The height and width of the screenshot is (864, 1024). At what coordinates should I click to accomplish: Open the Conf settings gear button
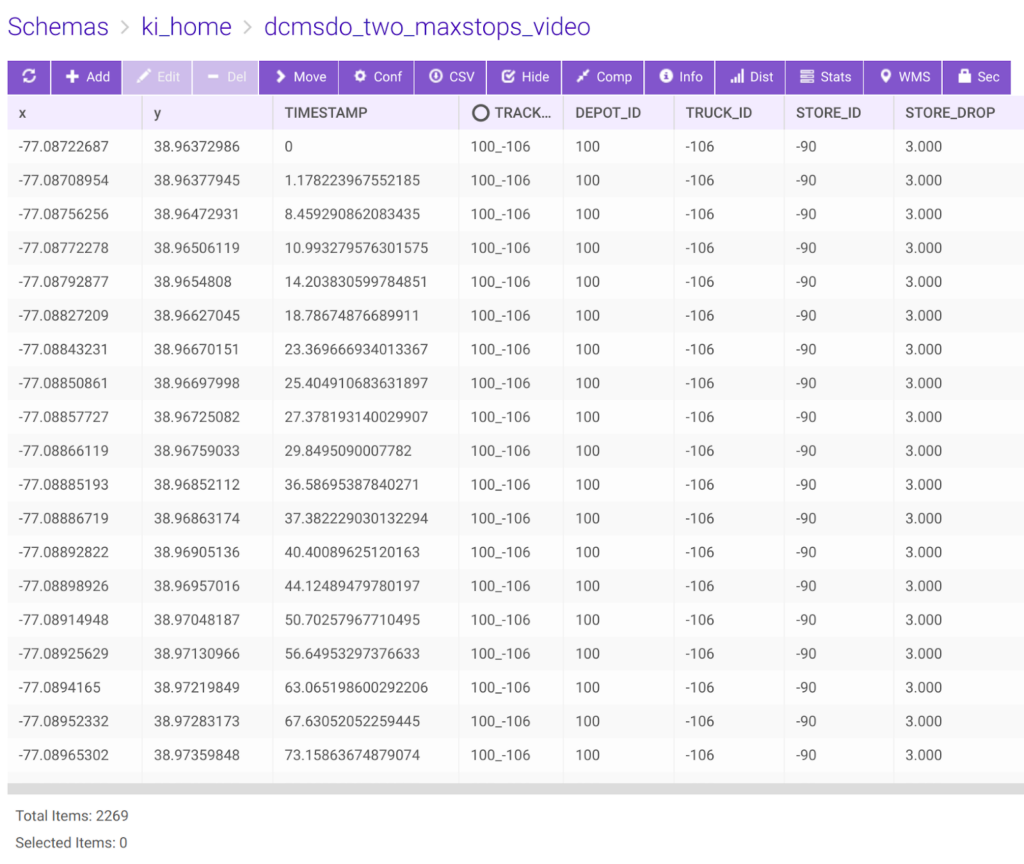click(x=377, y=77)
